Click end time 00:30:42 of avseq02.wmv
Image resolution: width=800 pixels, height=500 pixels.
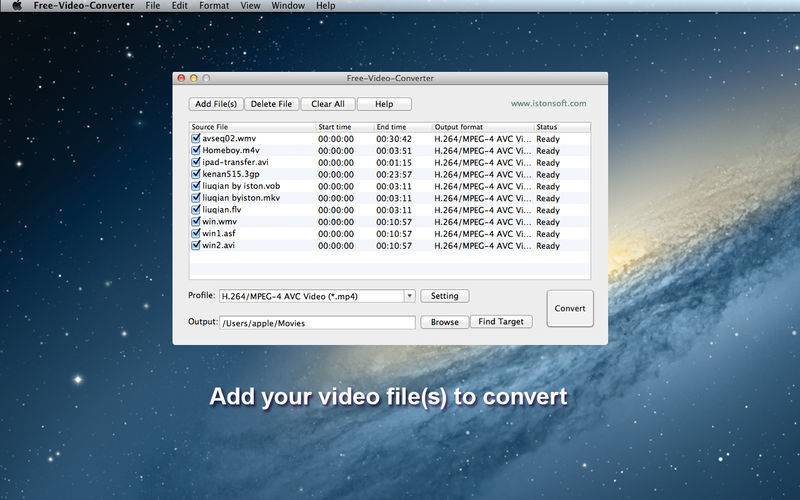pos(394,139)
